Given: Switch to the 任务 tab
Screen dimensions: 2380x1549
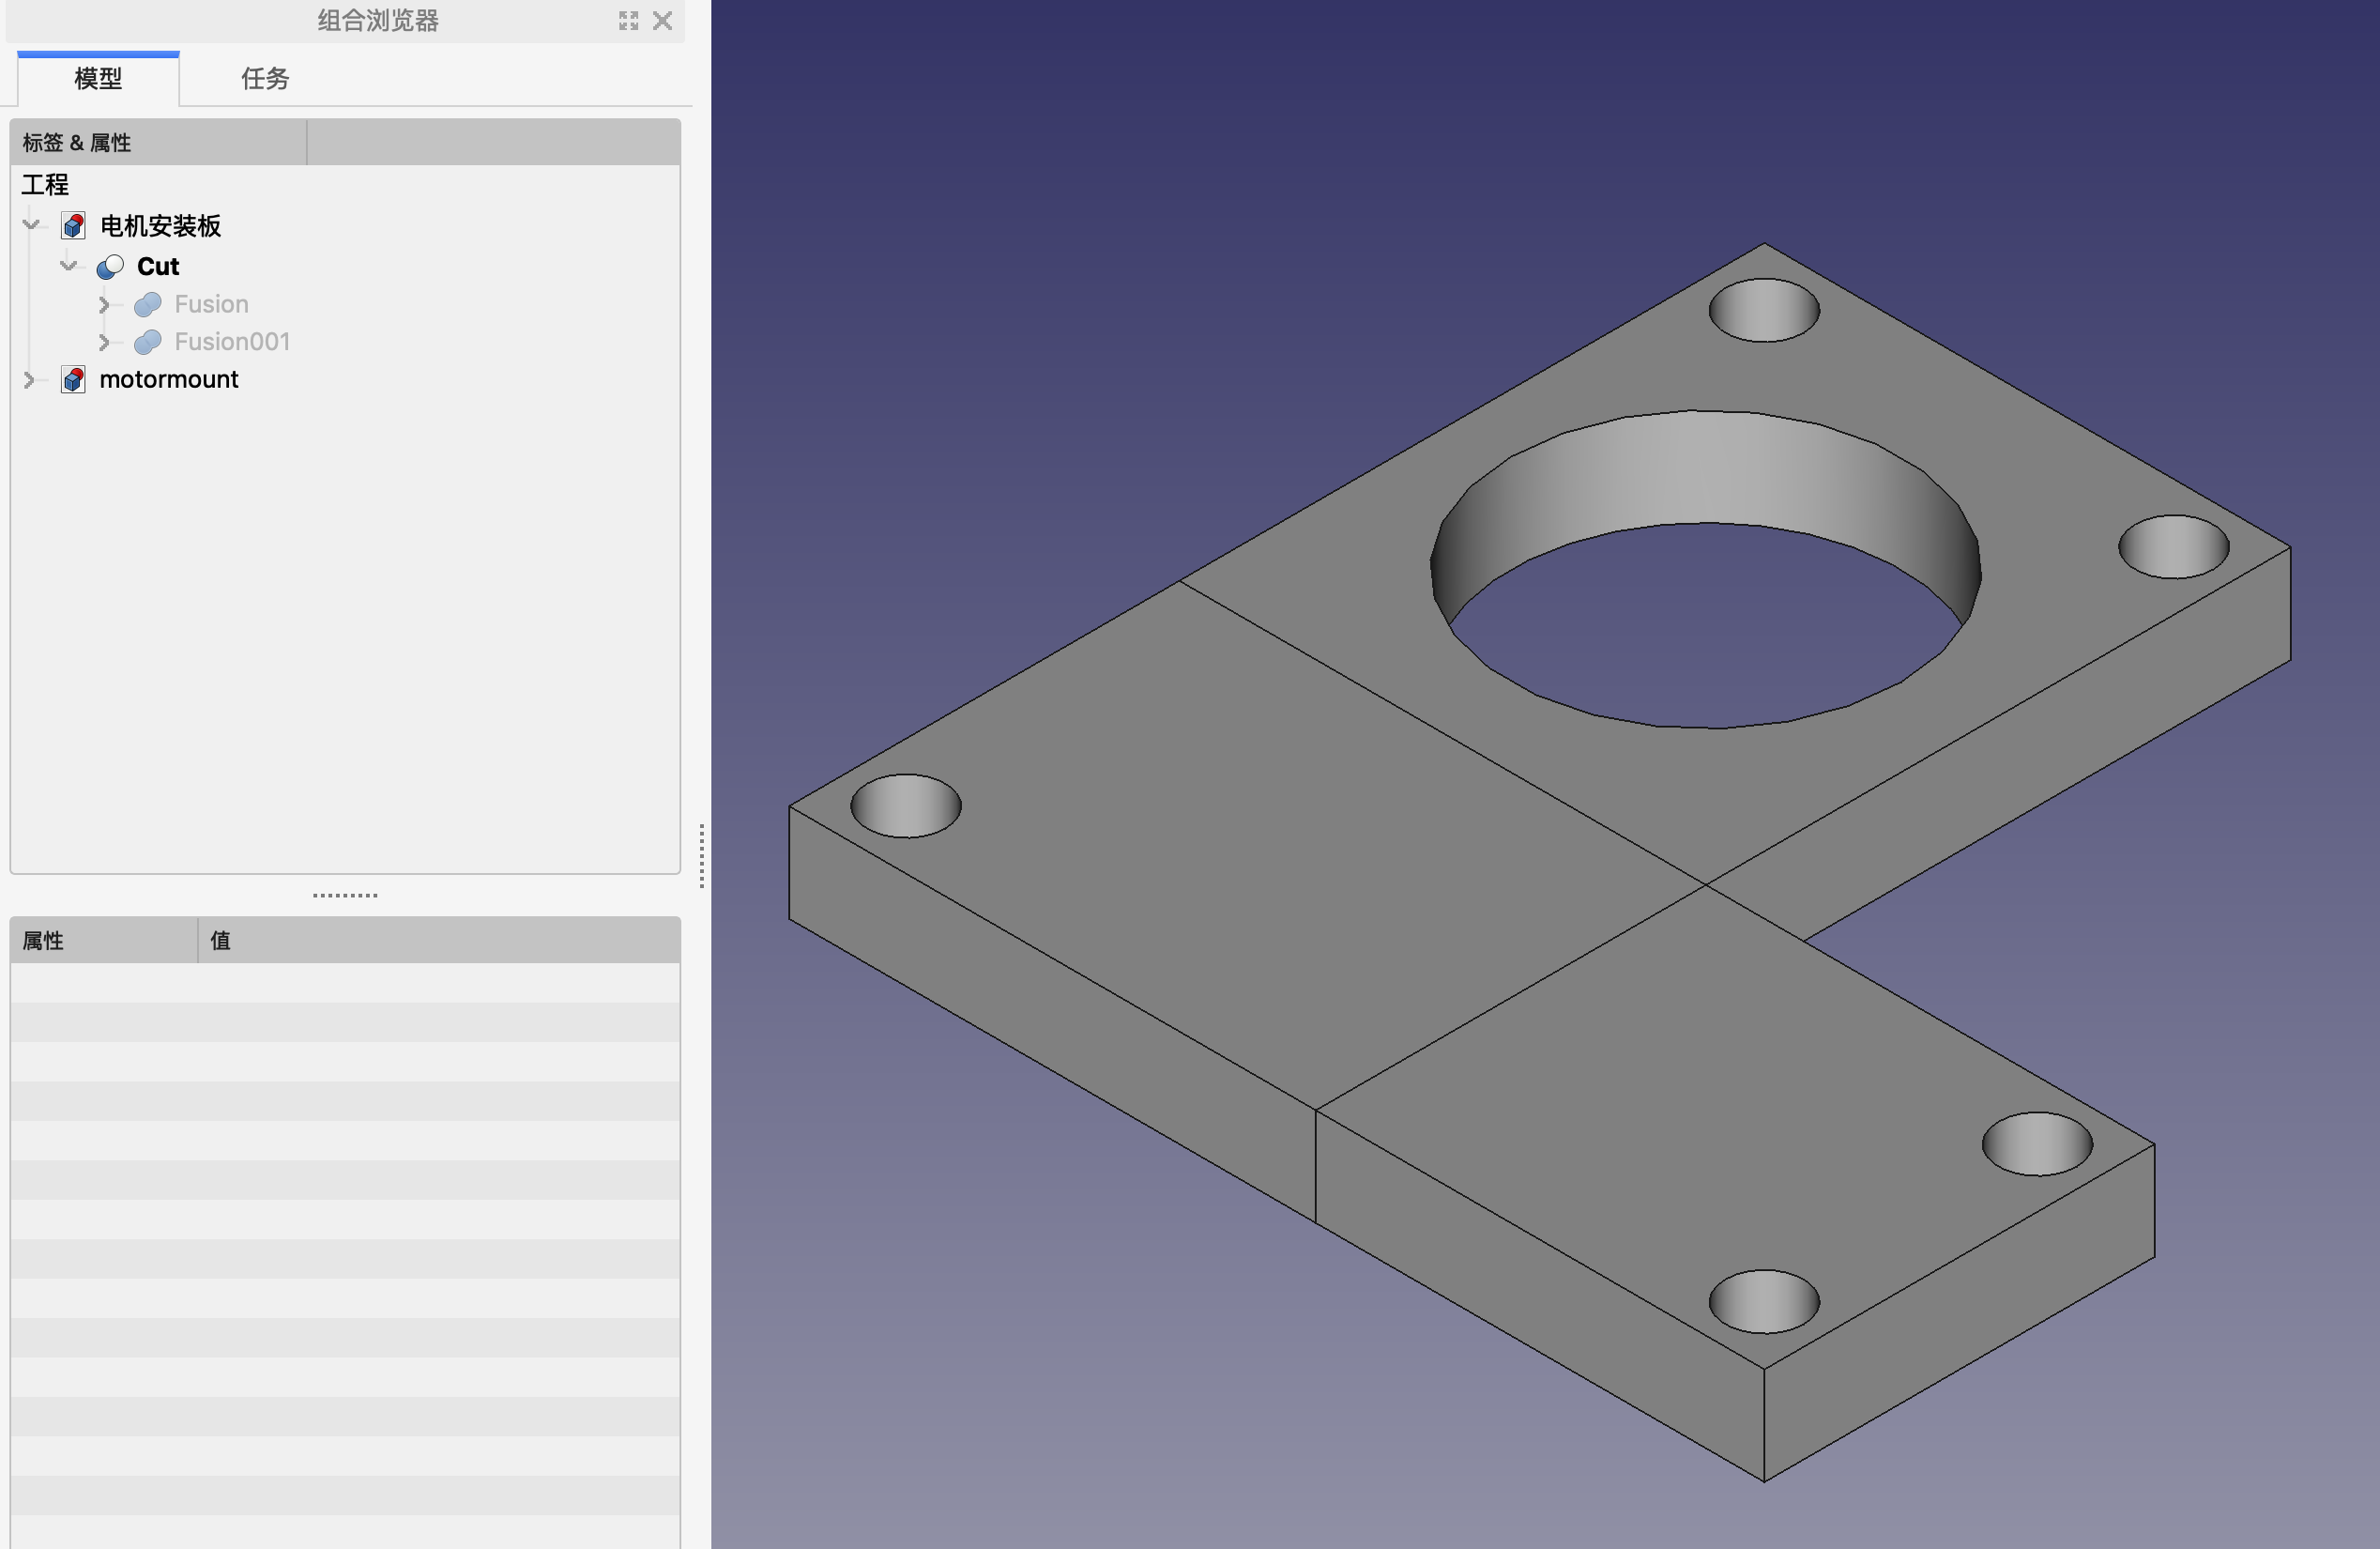Looking at the screenshot, I should coord(265,78).
